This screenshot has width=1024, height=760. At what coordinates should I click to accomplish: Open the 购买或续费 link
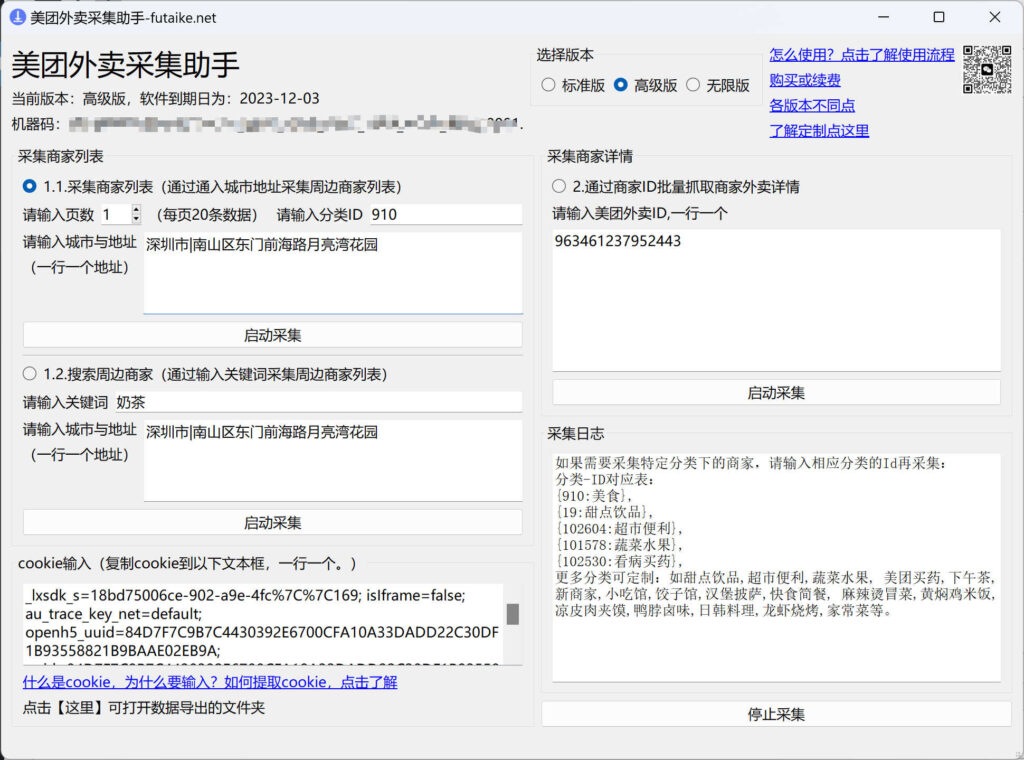click(805, 80)
